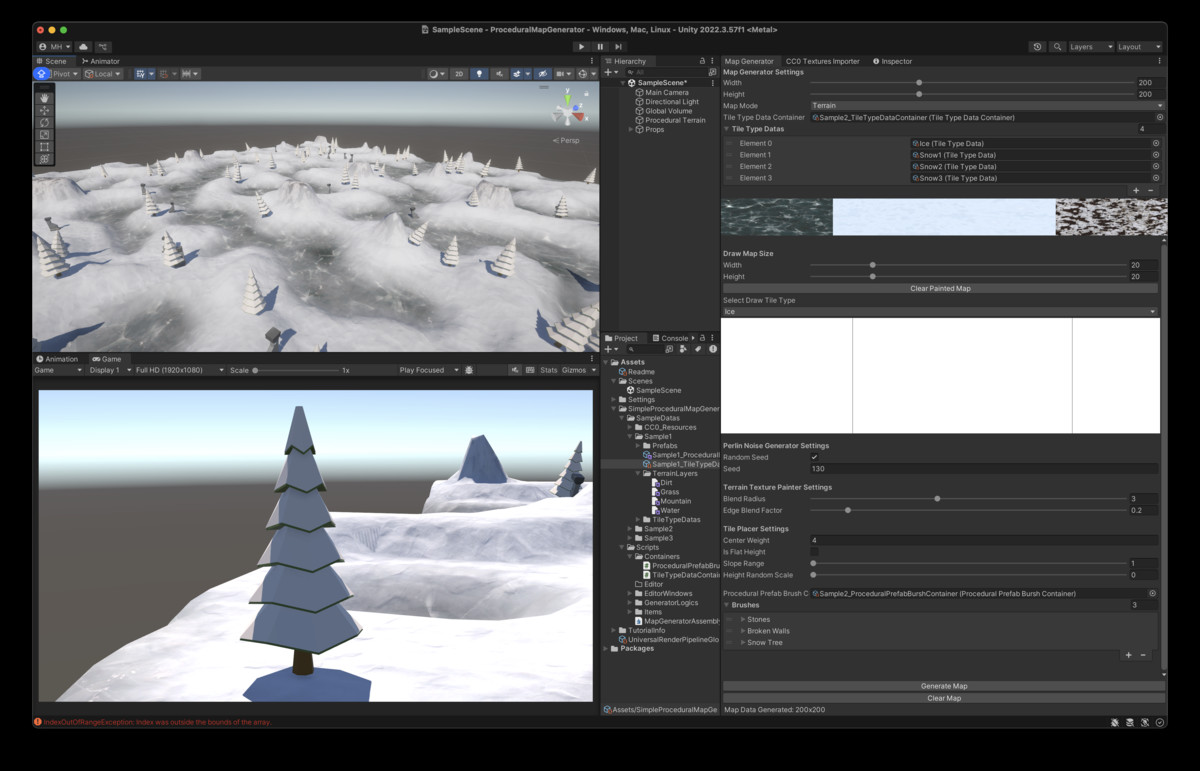Open the Pivot handle position dropdown
1200x771 pixels.
[x=65, y=74]
